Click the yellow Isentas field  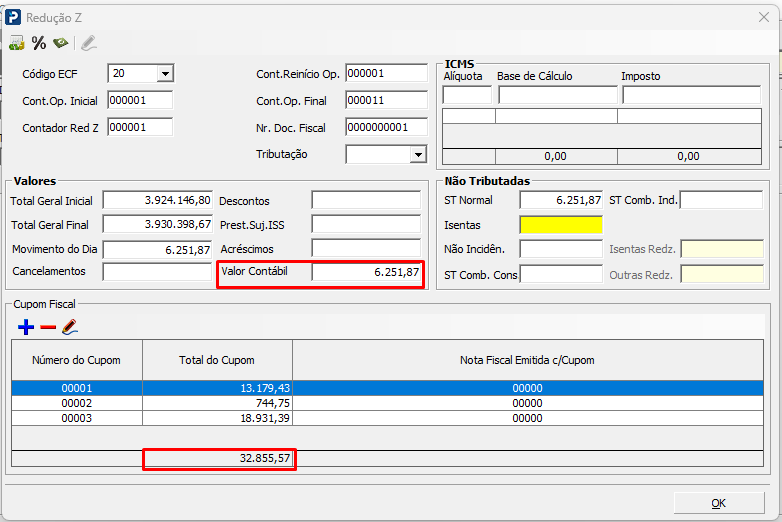click(560, 225)
